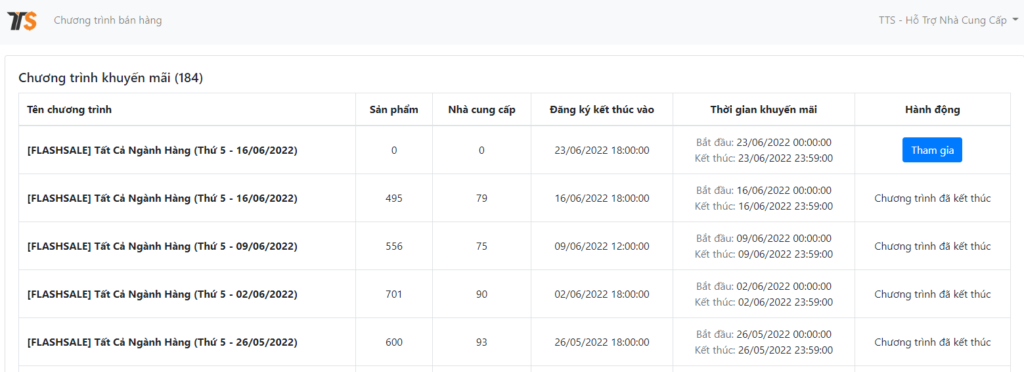Click the Sản phẩm column header

tap(394, 110)
